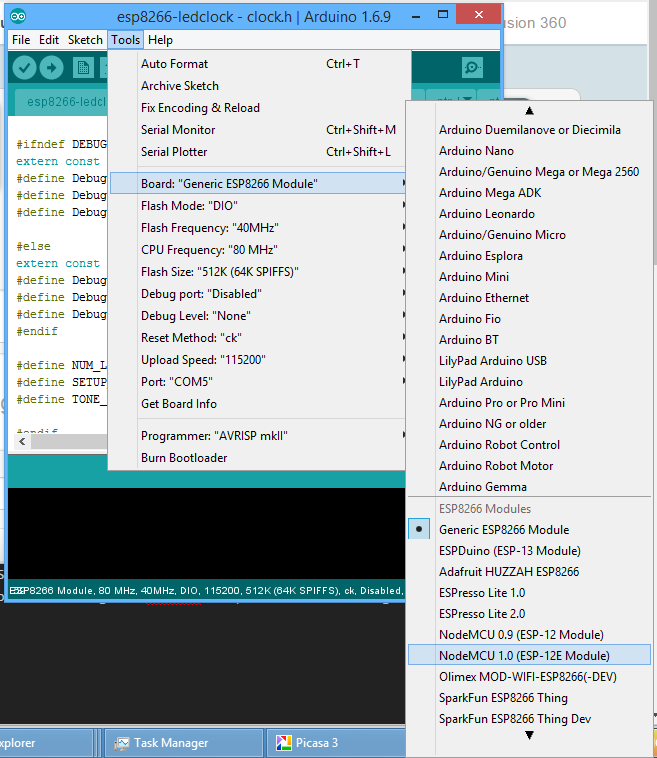Click Get Board Info
Image resolution: width=657 pixels, height=758 pixels.
pos(258,404)
